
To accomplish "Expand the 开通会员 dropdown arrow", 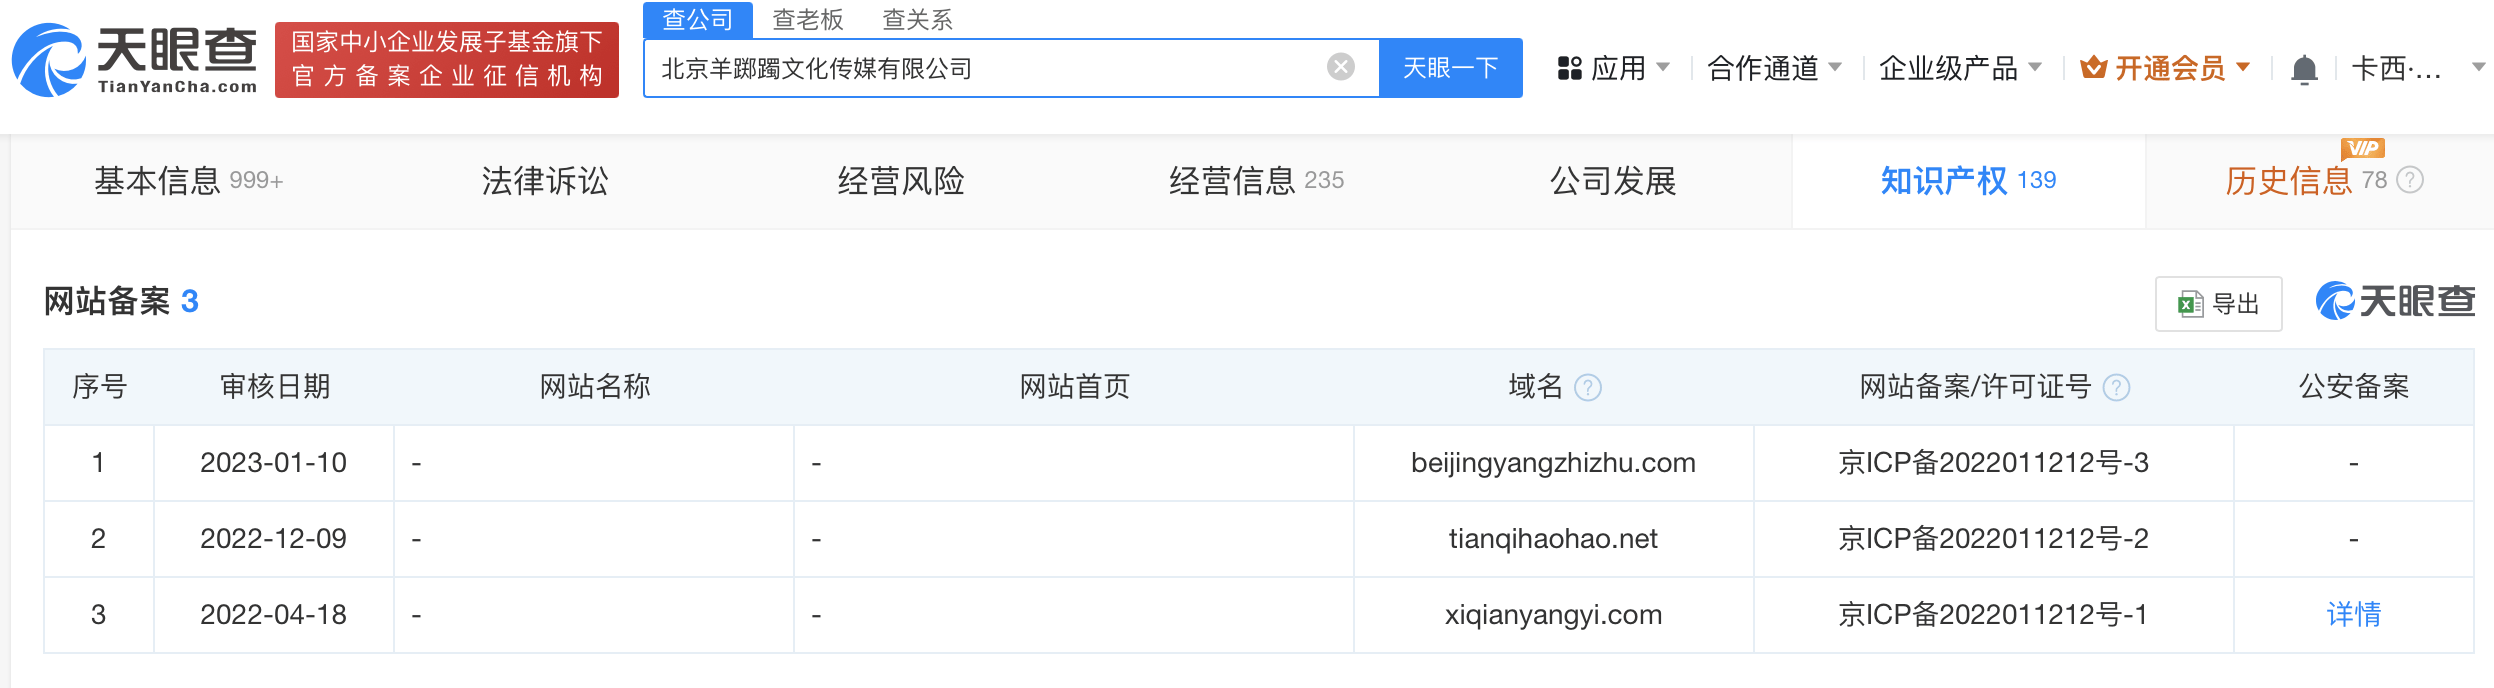I will pyautogui.click(x=2243, y=67).
